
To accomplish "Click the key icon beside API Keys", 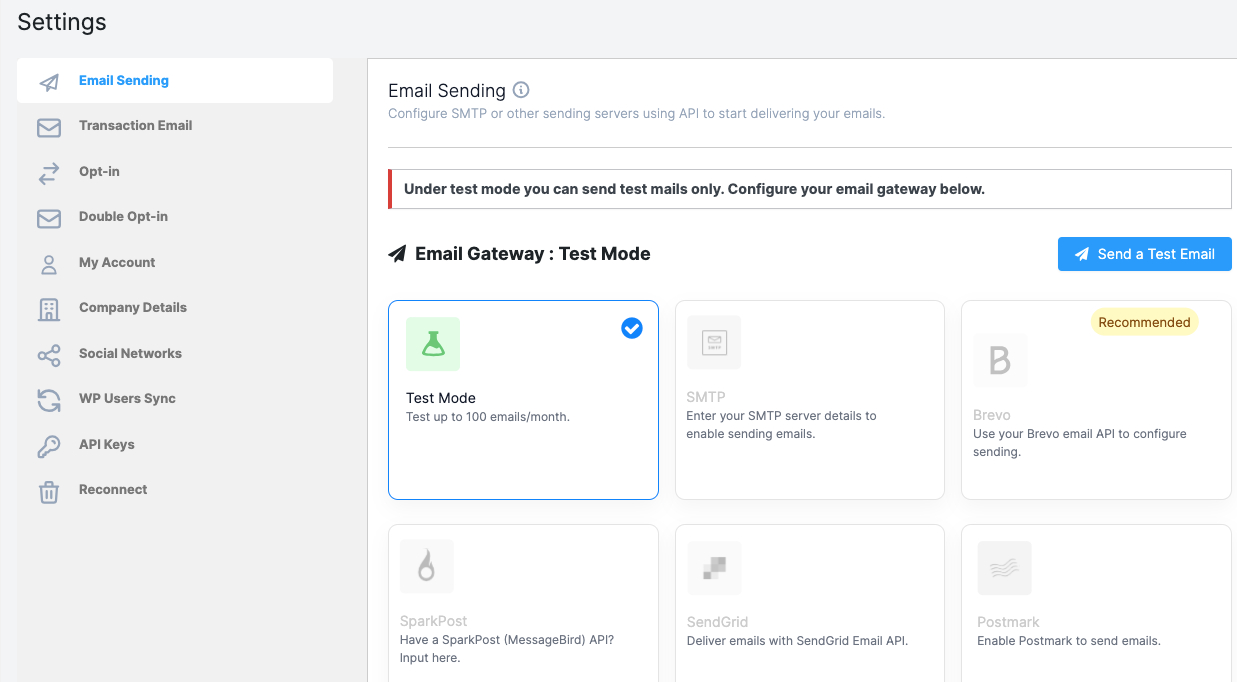I will [49, 446].
